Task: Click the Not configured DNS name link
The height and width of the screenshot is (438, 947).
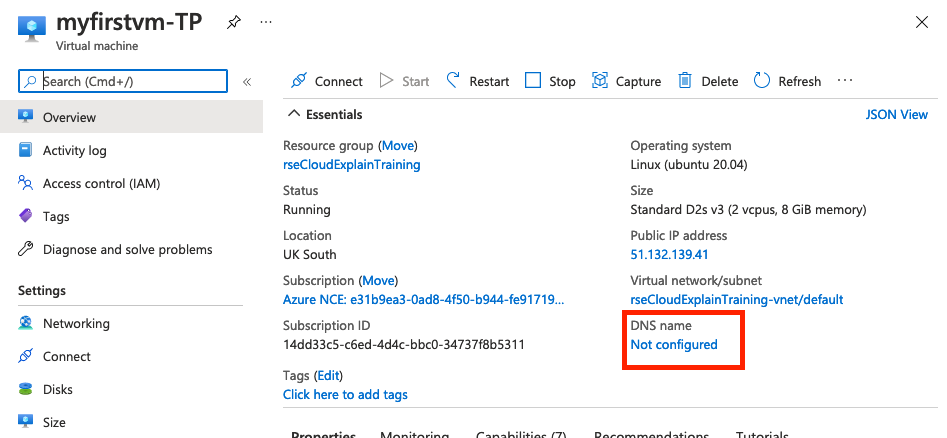Action: [674, 344]
